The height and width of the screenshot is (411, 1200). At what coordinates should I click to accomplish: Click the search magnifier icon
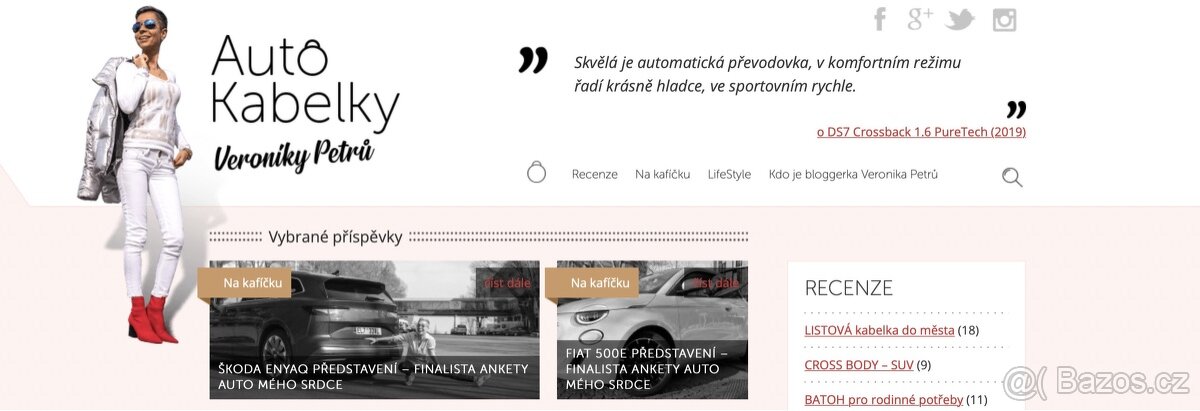coord(1012,177)
